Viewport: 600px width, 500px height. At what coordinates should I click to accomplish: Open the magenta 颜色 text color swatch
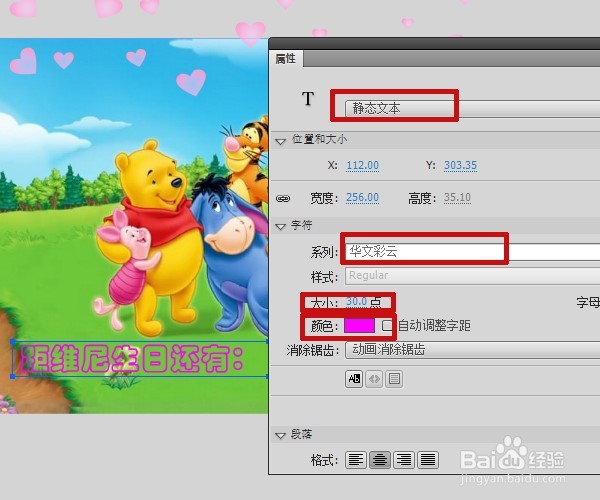[x=359, y=326]
